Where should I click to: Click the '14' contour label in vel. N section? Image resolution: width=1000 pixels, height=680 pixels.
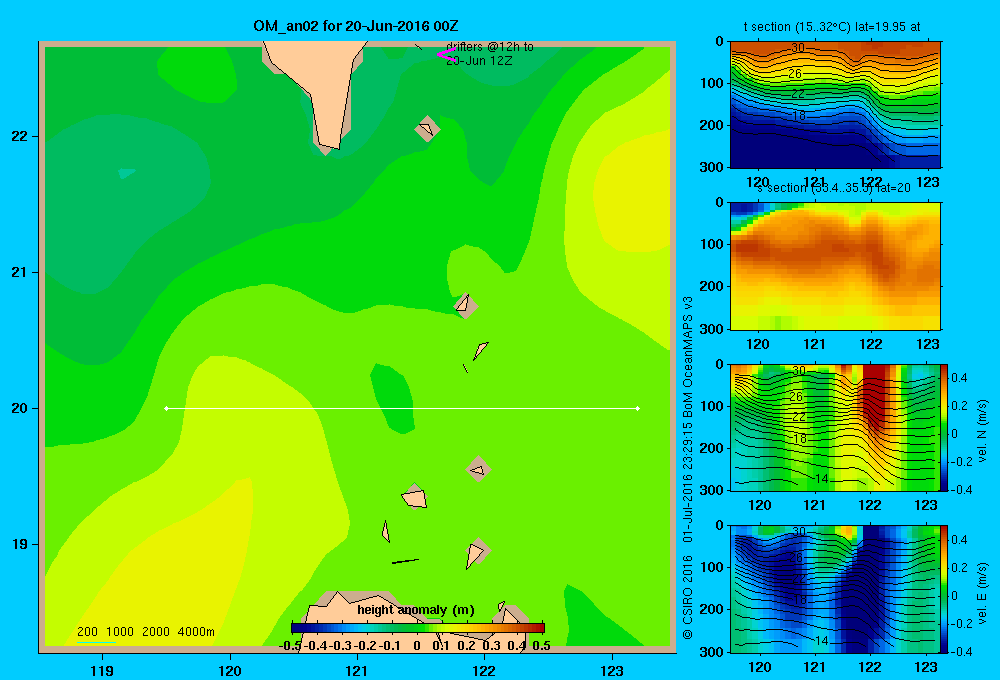pos(821,478)
